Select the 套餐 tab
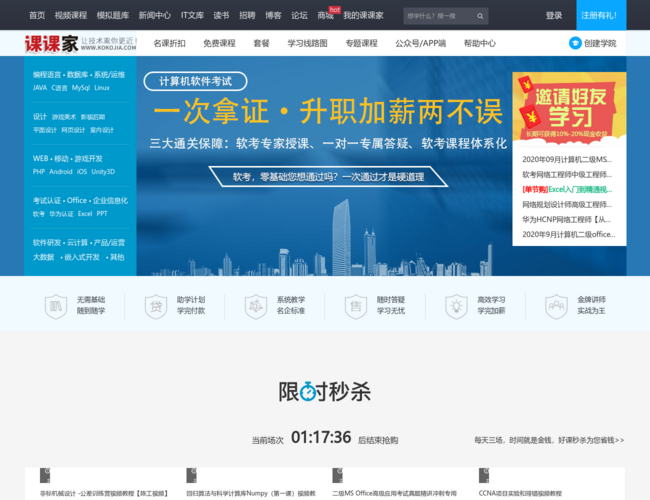 tap(262, 43)
